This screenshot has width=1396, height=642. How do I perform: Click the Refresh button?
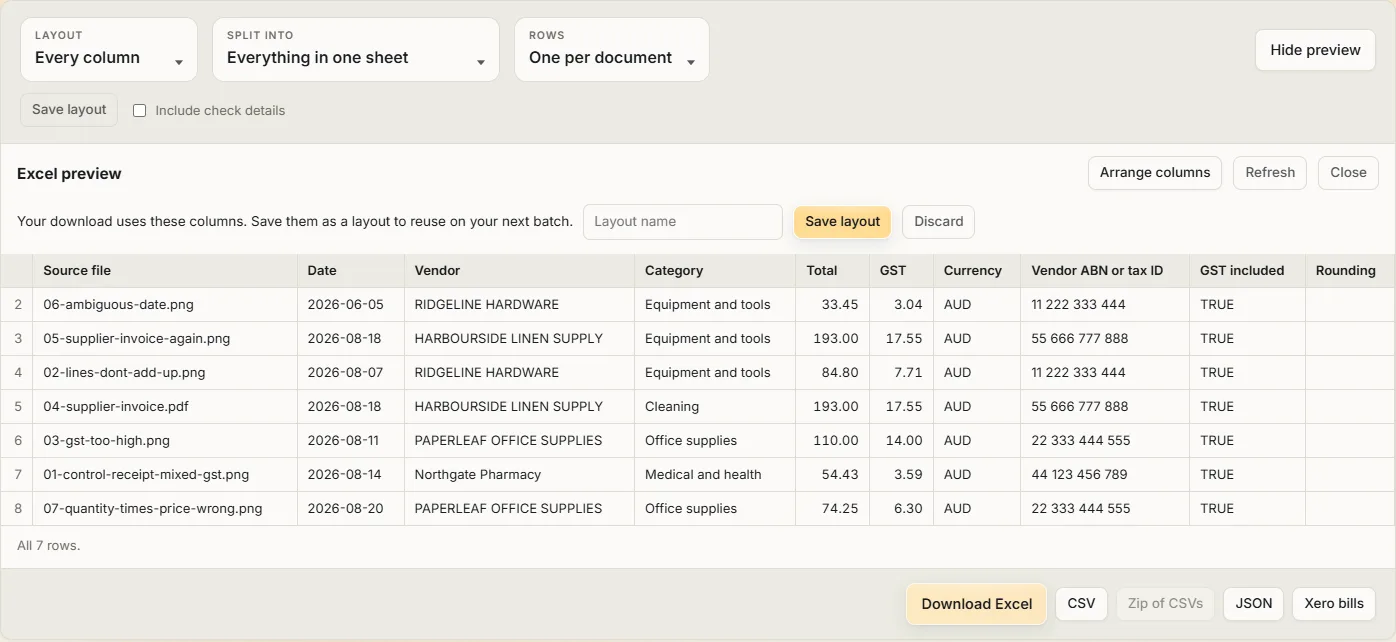point(1270,172)
